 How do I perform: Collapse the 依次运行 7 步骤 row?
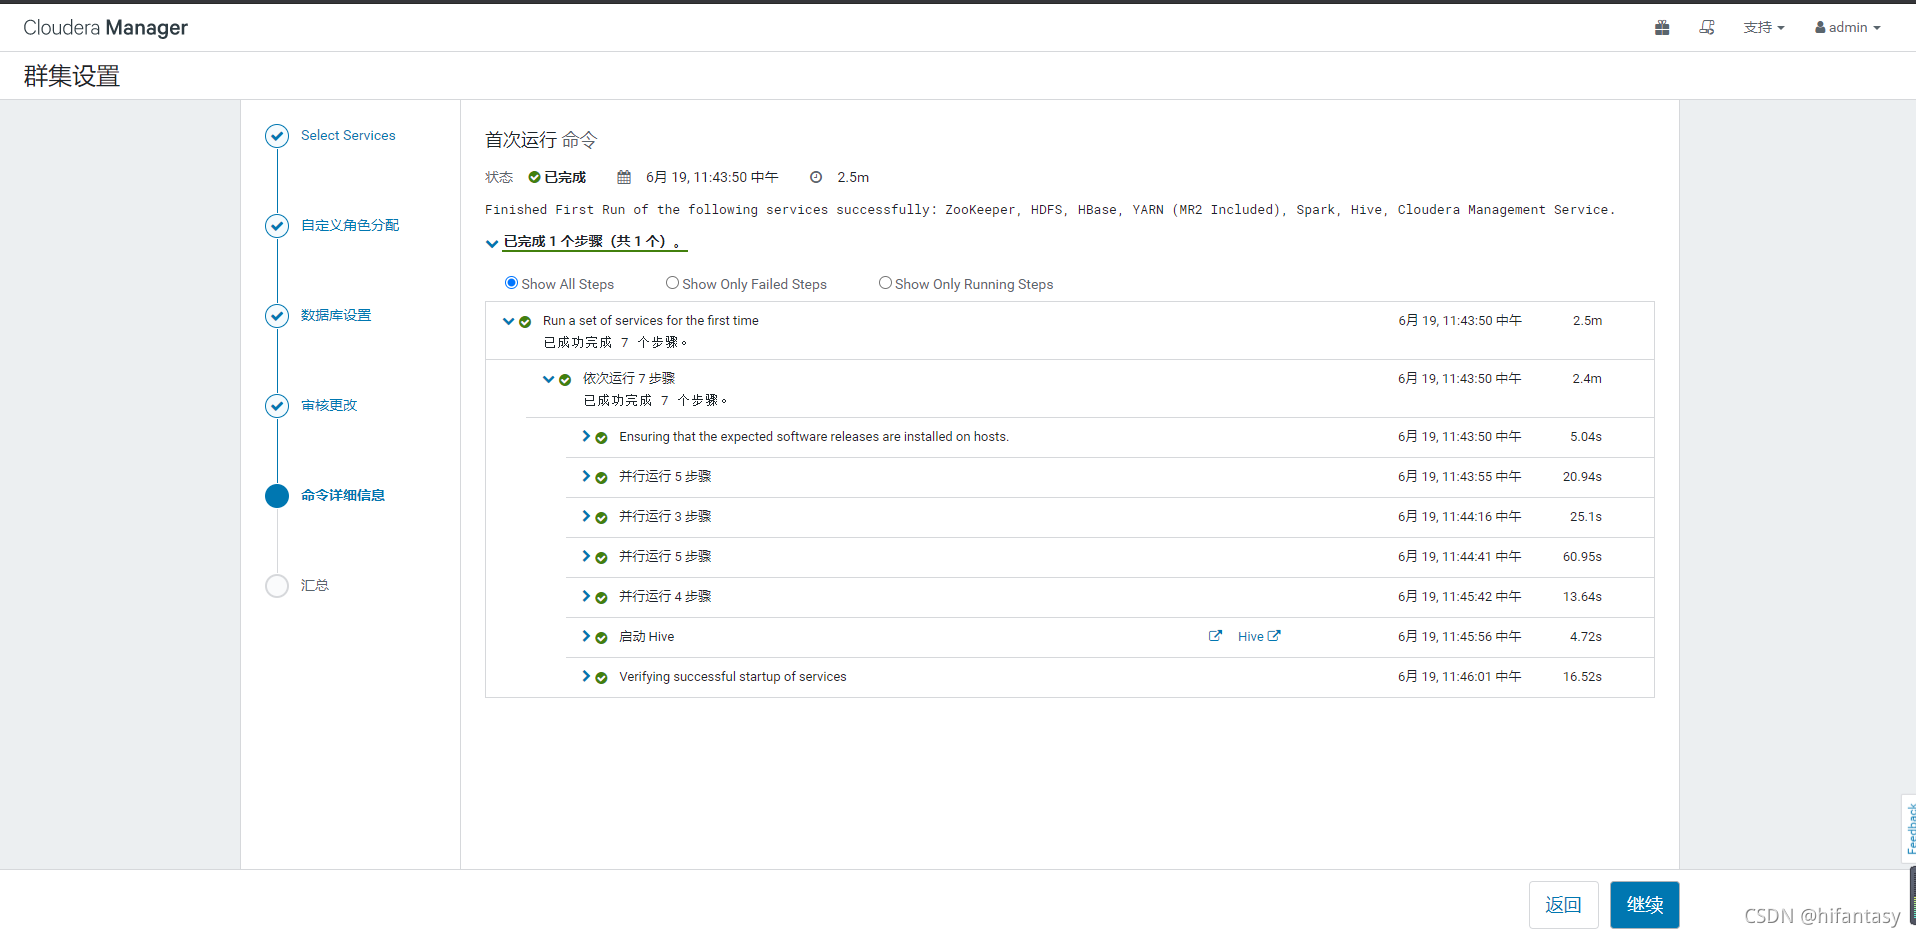click(548, 379)
